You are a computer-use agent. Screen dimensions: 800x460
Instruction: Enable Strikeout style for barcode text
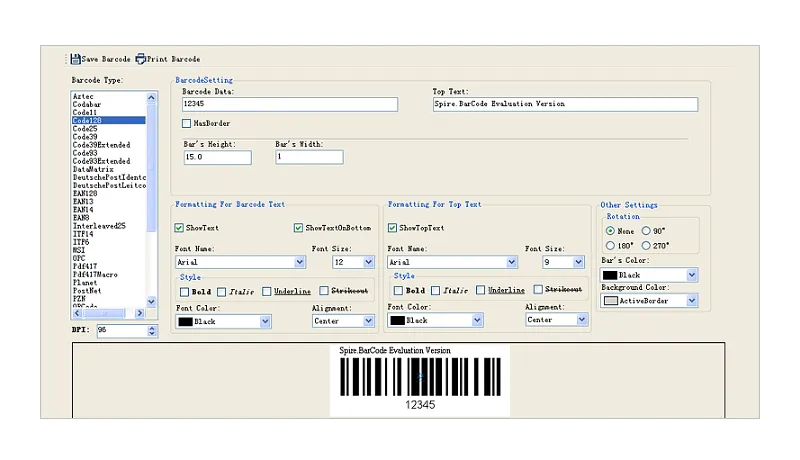pyautogui.click(x=324, y=291)
